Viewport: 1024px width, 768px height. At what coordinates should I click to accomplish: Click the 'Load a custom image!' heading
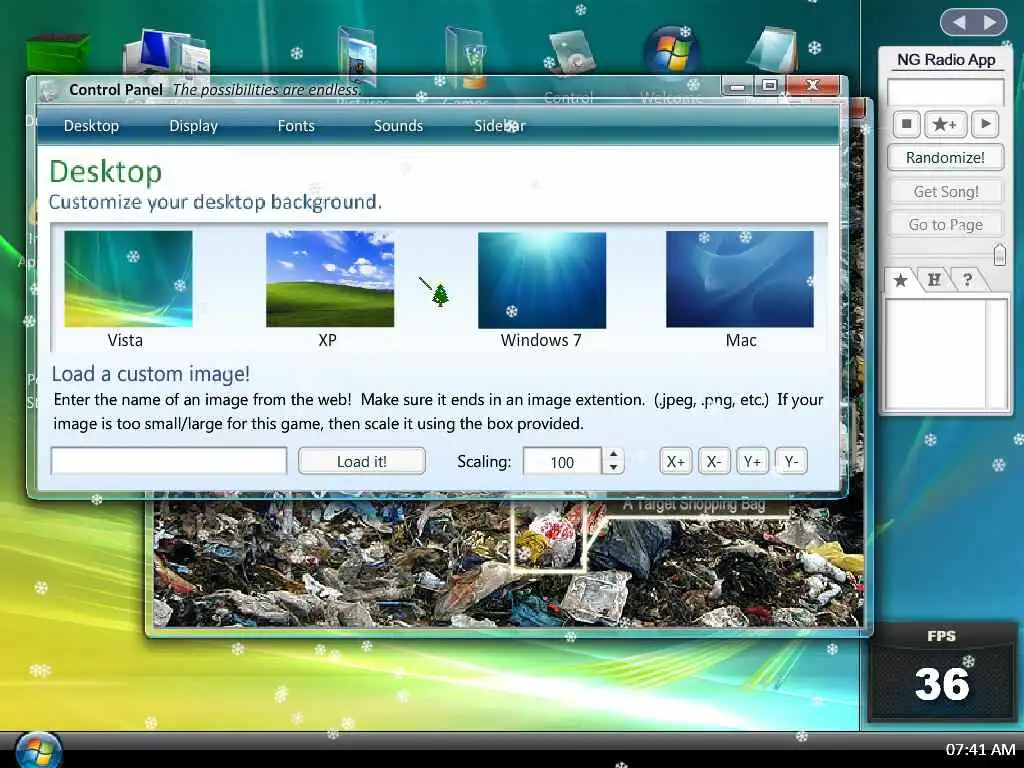(150, 374)
